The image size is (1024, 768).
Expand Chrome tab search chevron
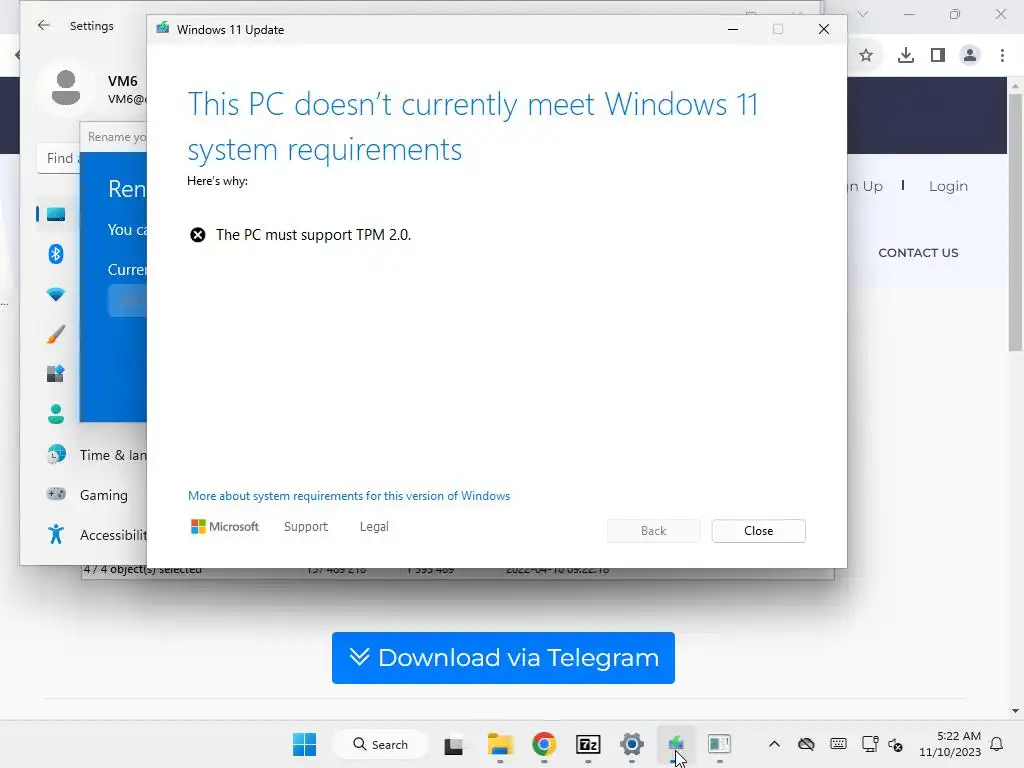(863, 14)
